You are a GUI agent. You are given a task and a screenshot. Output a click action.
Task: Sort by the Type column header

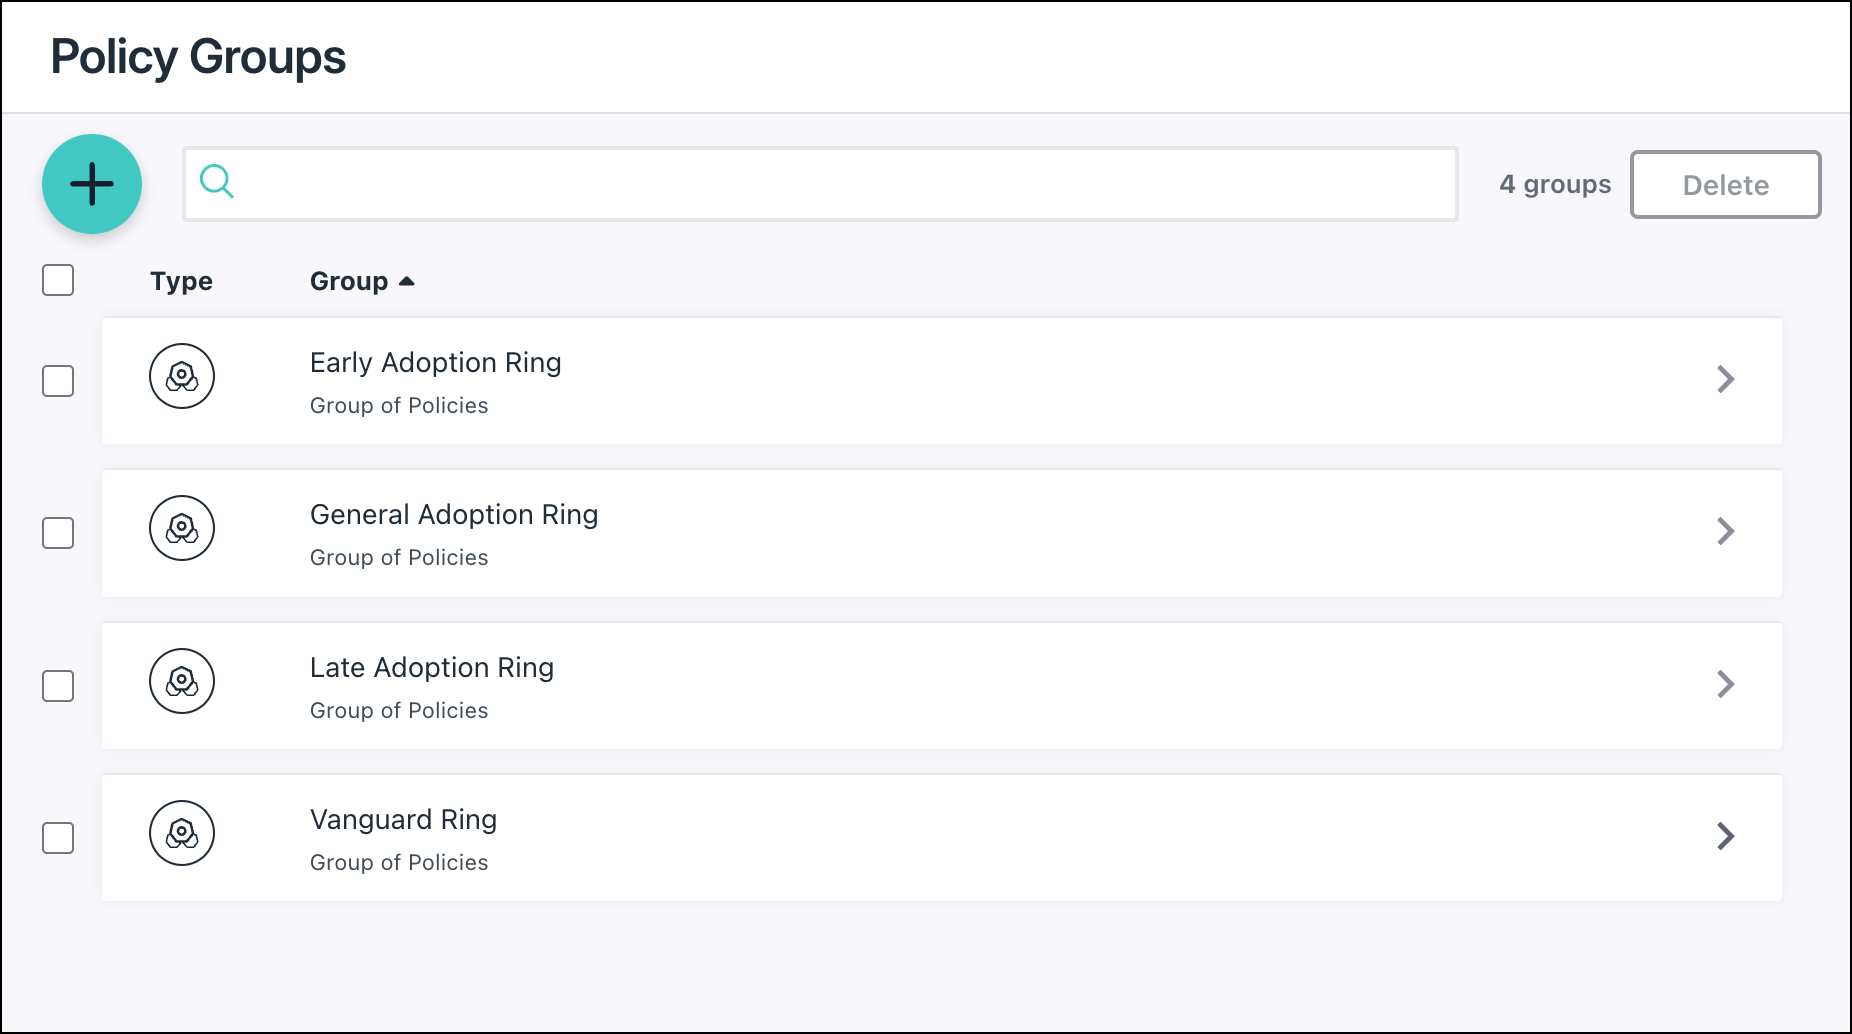[181, 281]
